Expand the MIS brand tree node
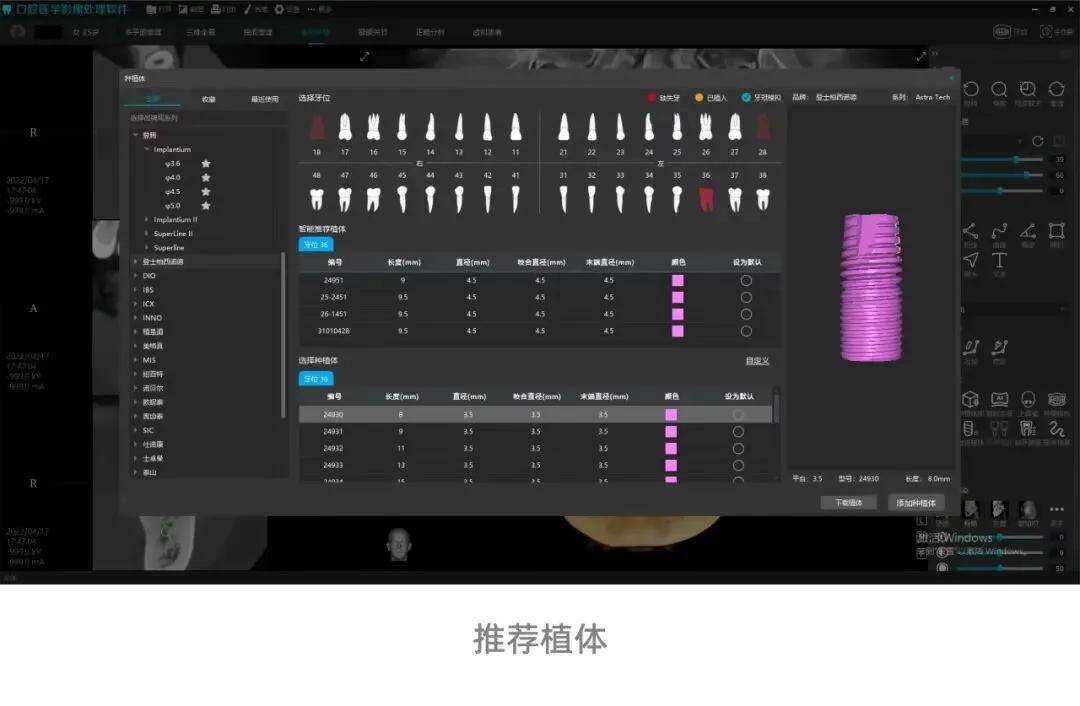This screenshot has height=706, width=1080. click(136, 360)
